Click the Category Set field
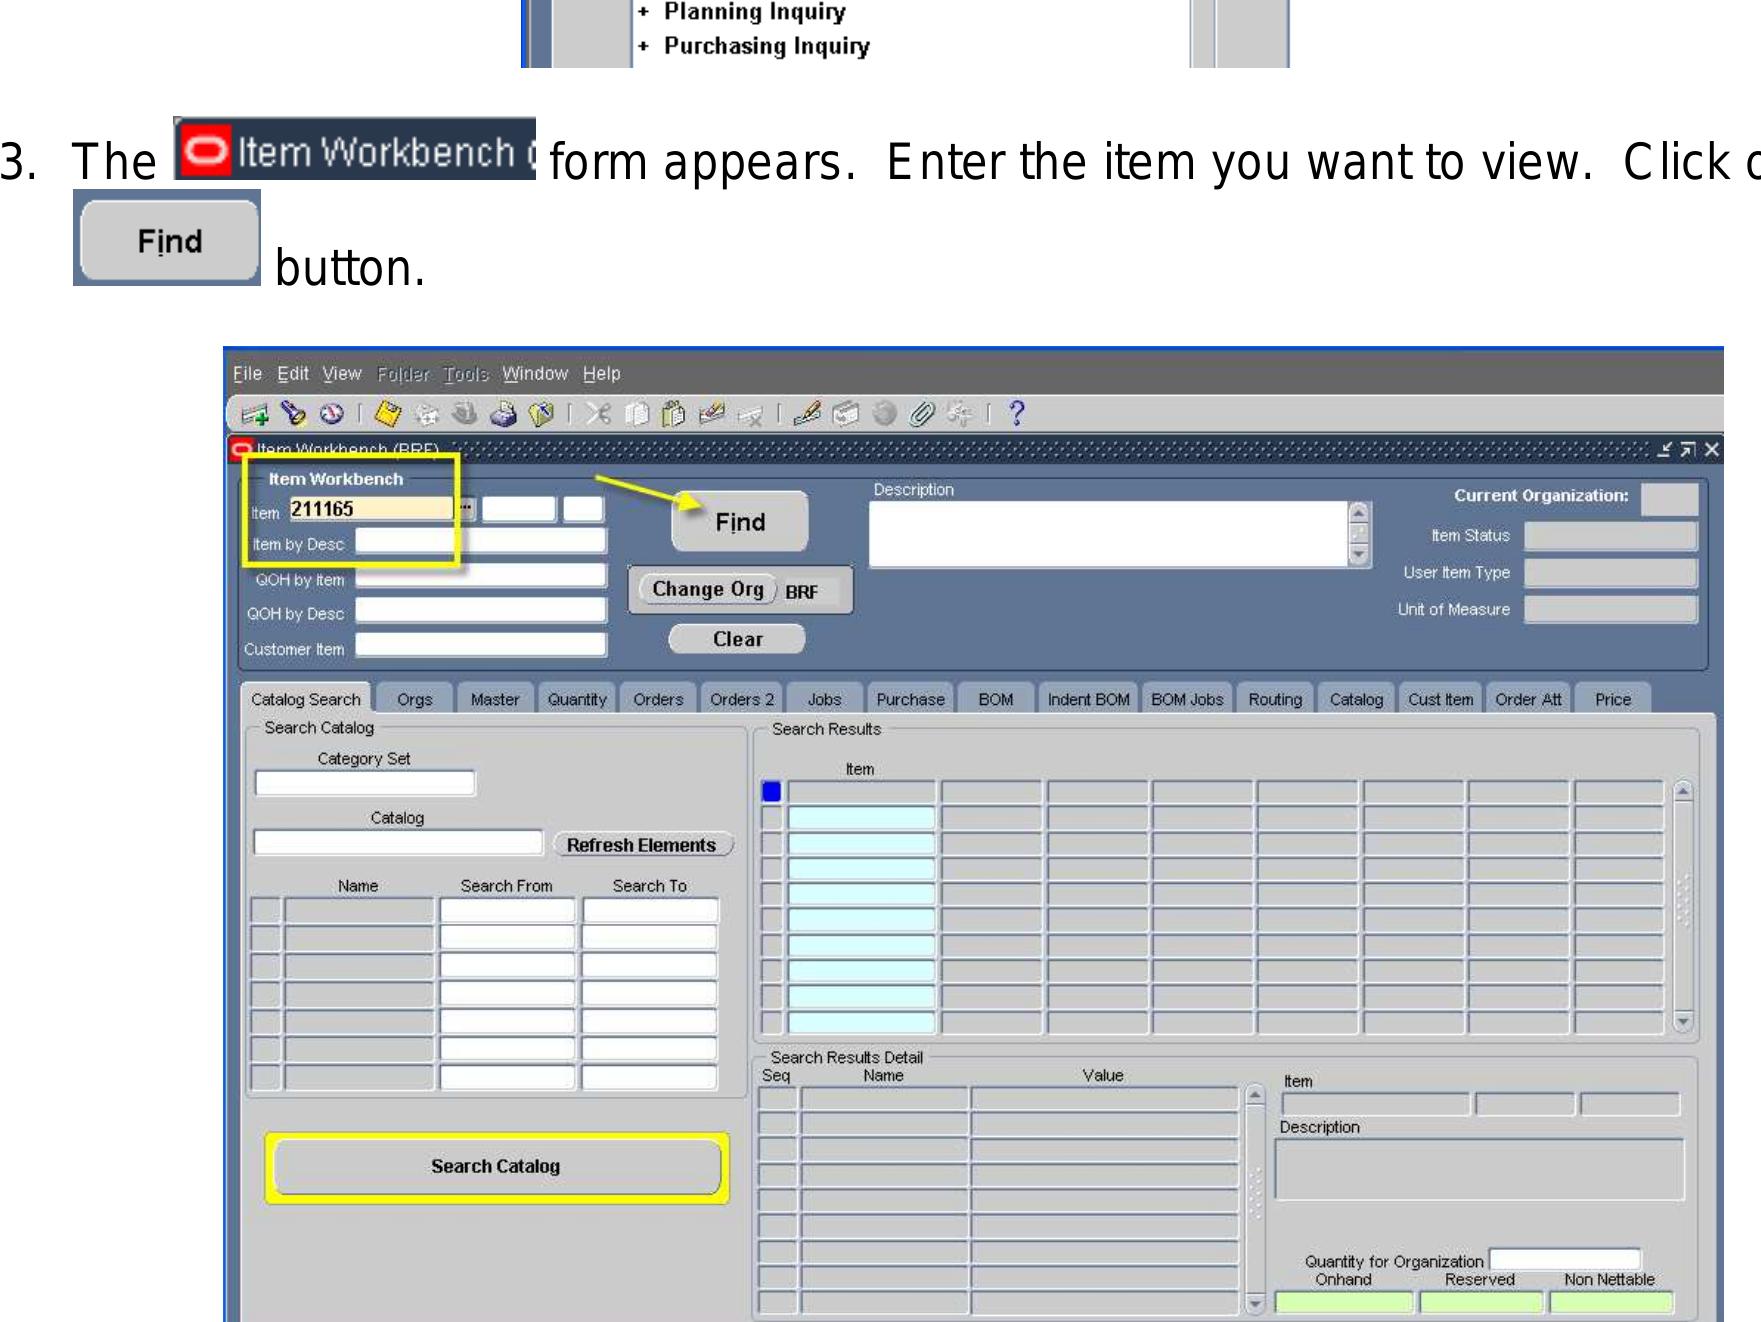 point(365,783)
